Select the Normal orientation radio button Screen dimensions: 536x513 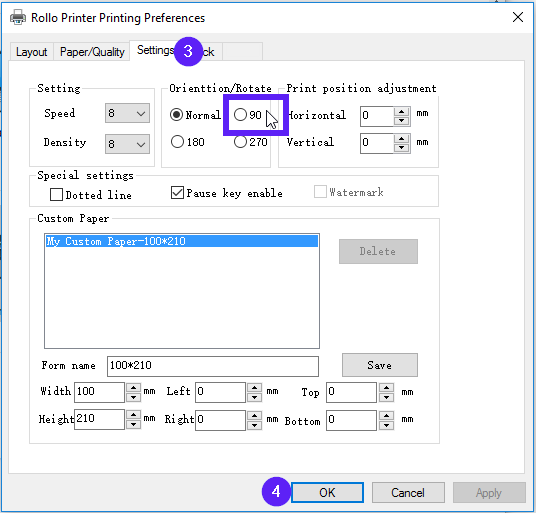[195, 115]
